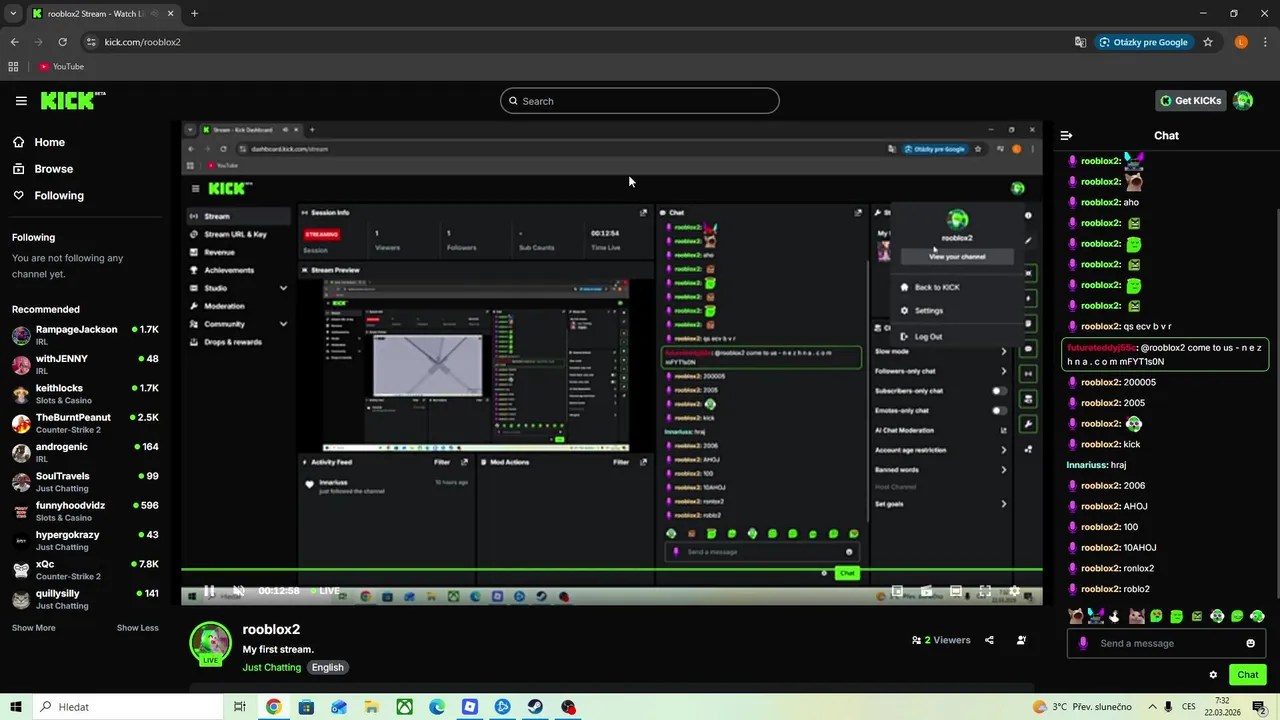
Task: Pause the live stream video
Action: [x=209, y=591]
